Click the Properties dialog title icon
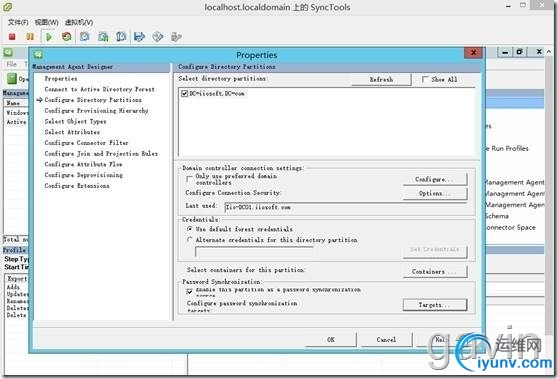The image size is (558, 379). (38, 54)
